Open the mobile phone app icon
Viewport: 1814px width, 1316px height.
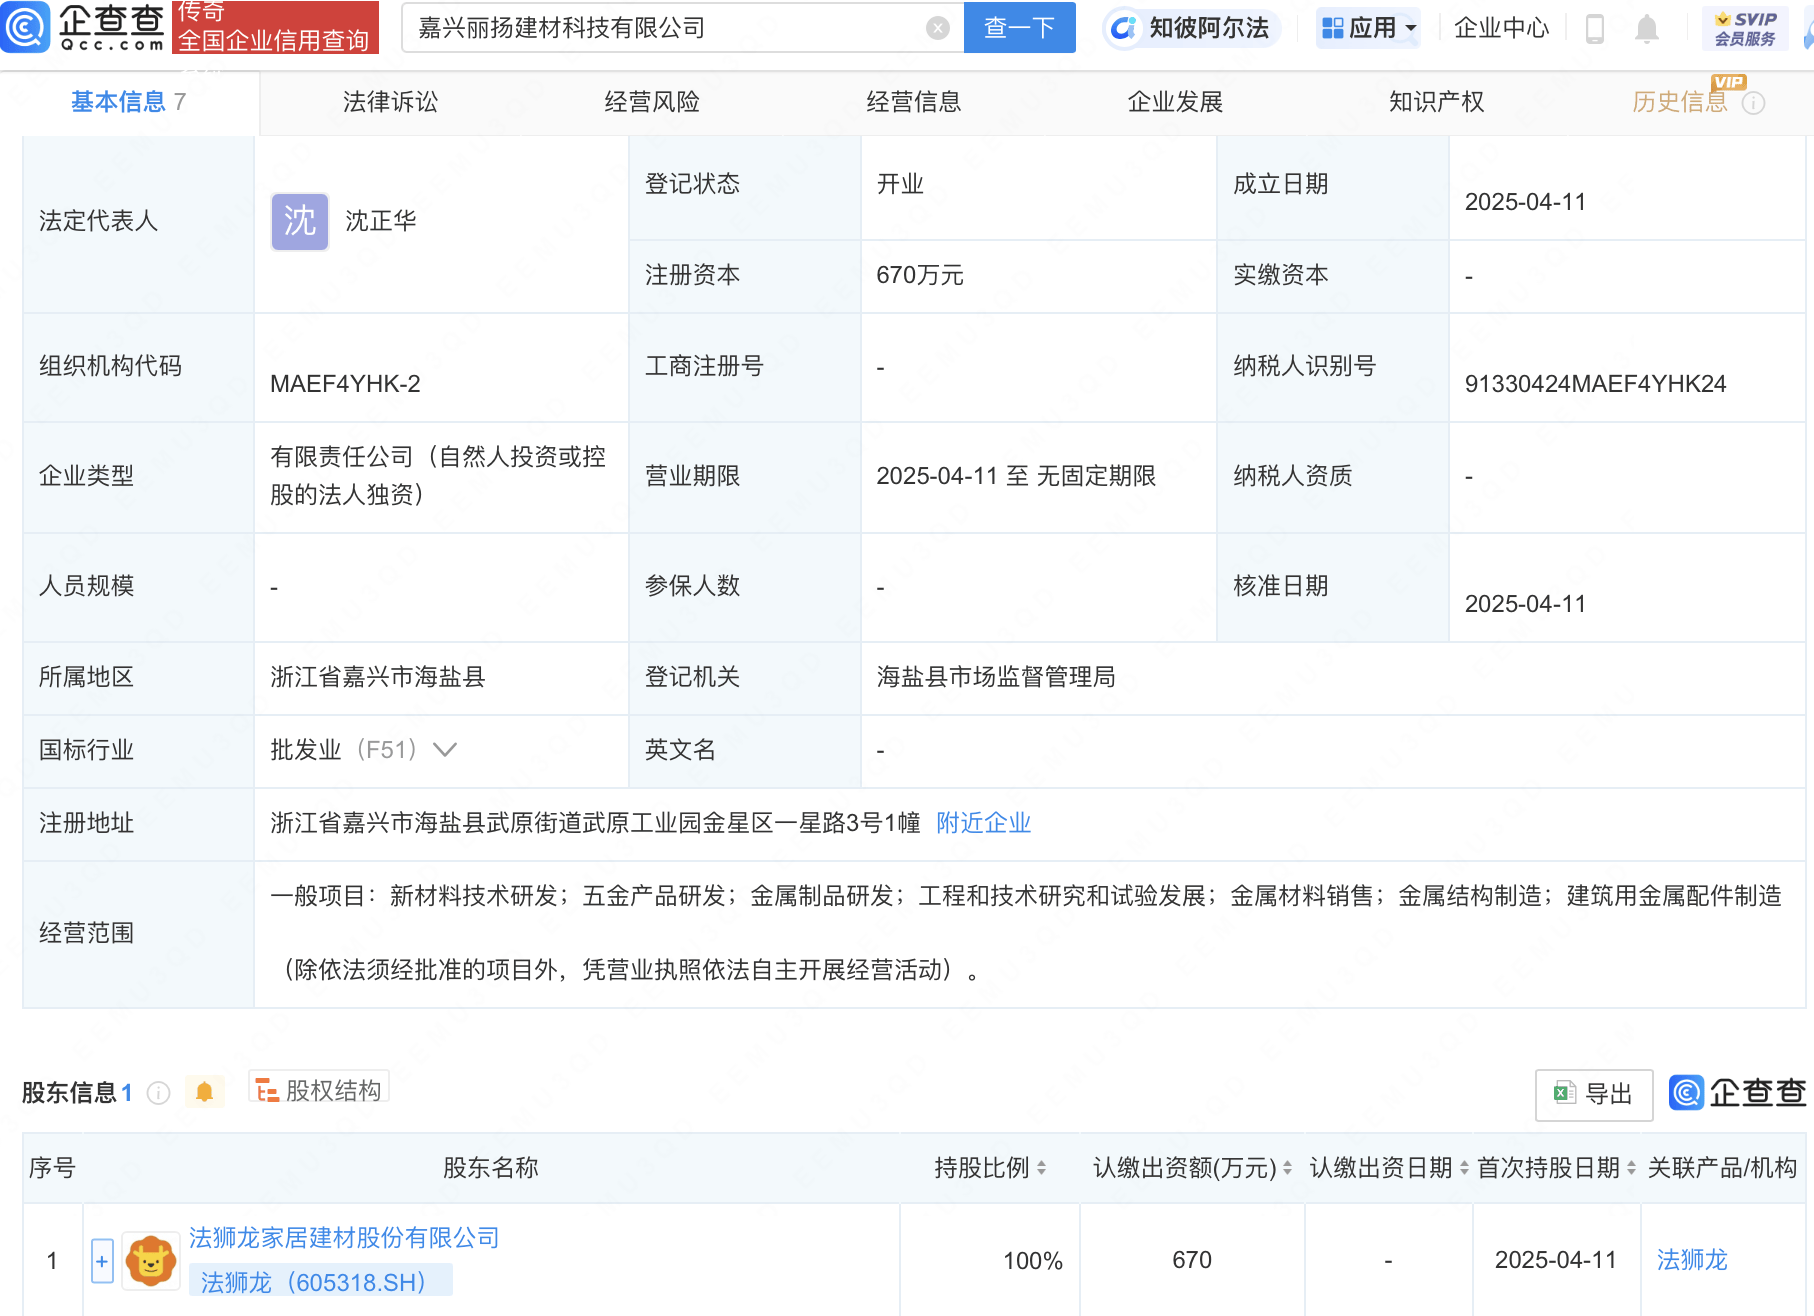click(1595, 28)
